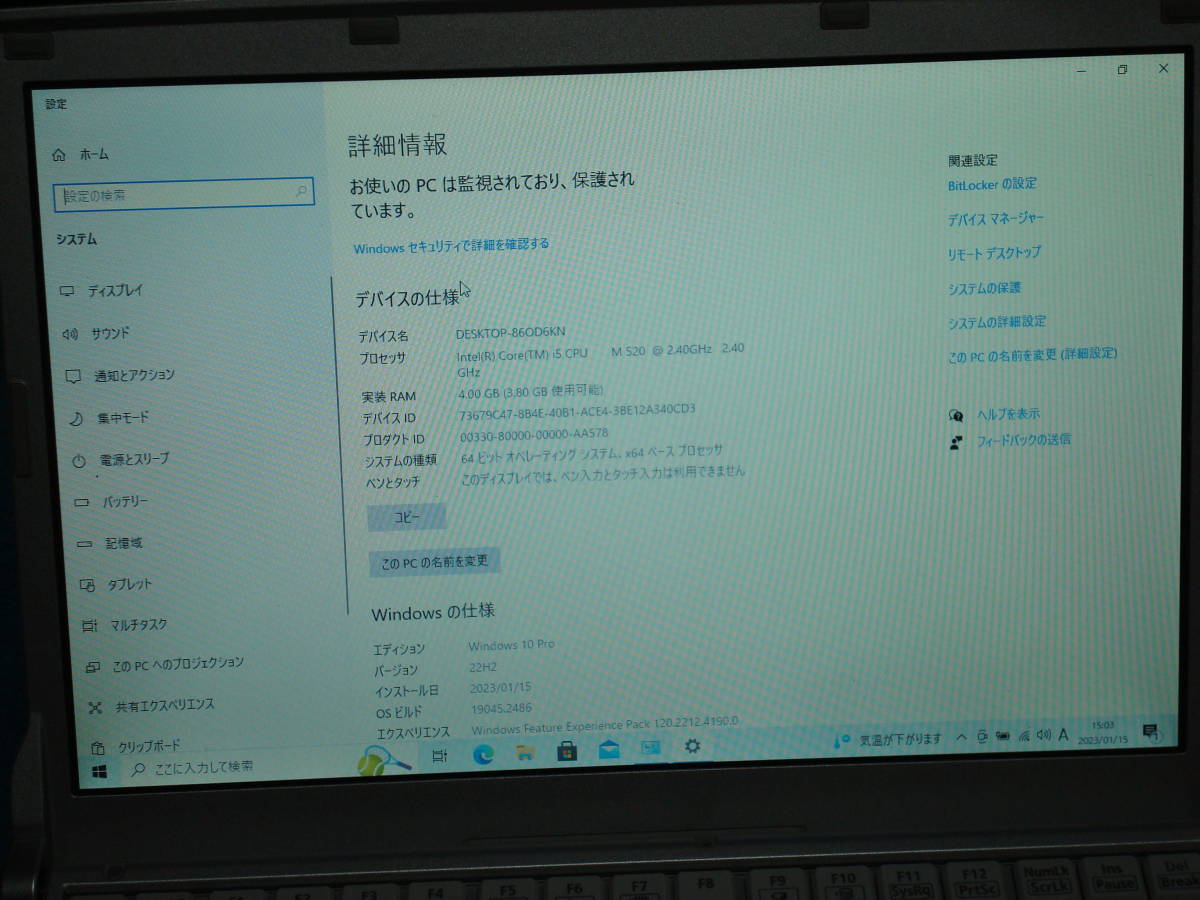Click the プロダクト ID value 00330-80000-00000-AA578
Screen dimensions: 1200x900
click(534, 435)
